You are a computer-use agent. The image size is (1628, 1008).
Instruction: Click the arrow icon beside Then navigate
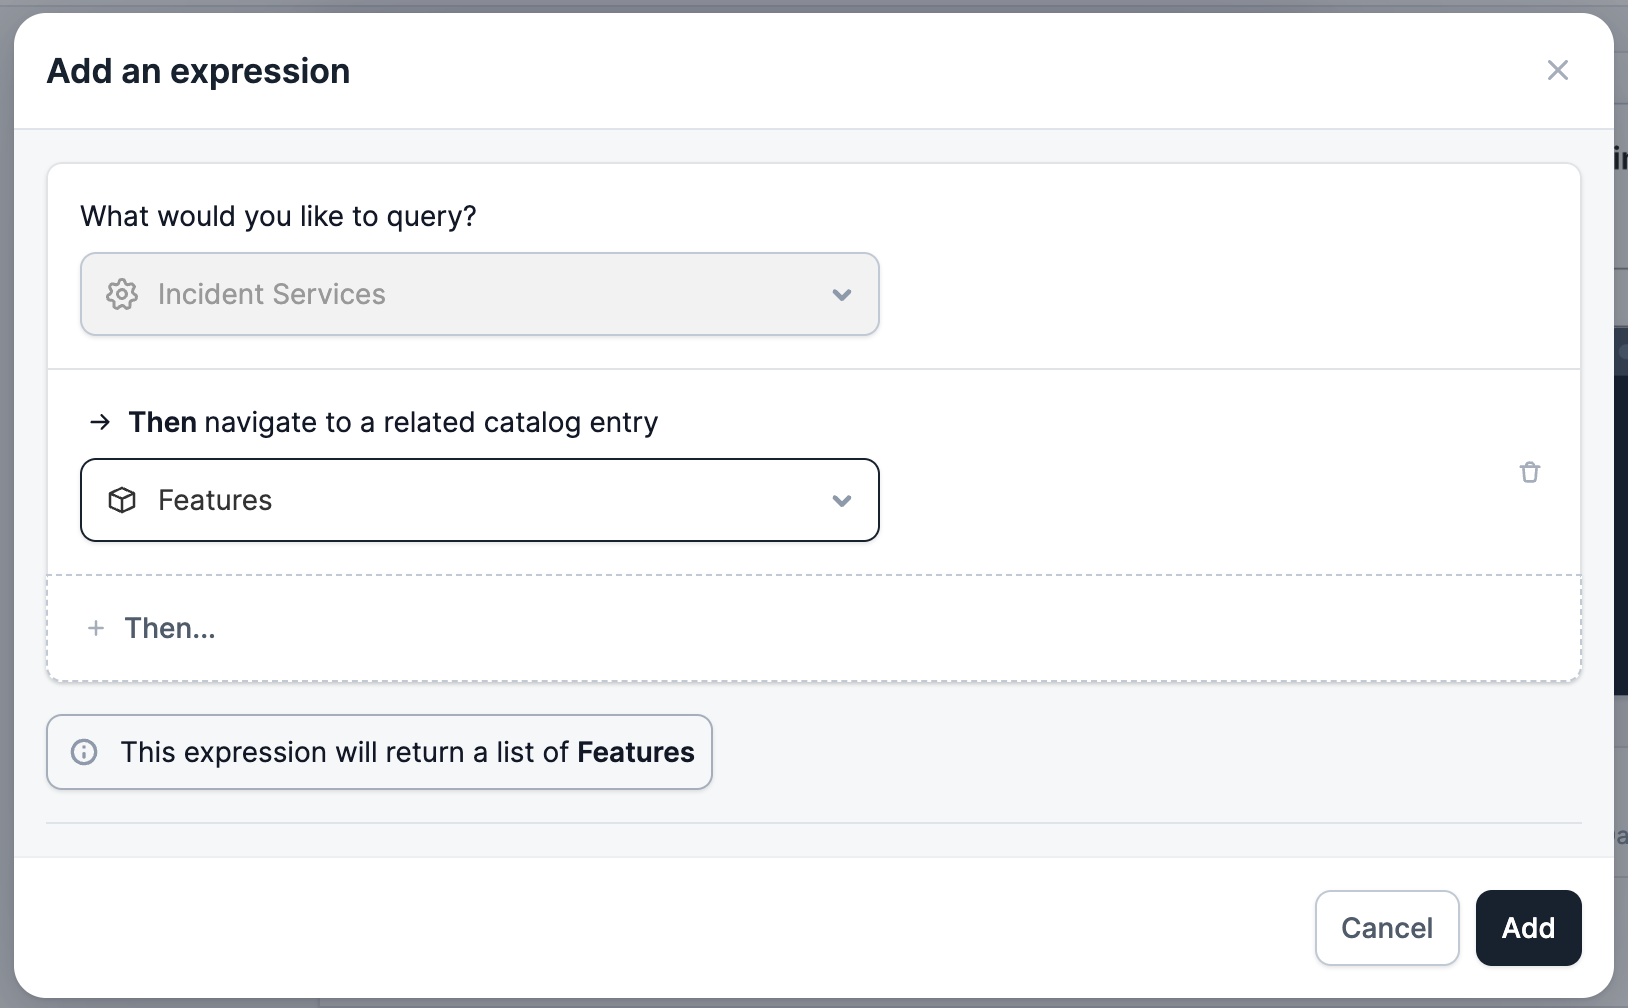100,422
